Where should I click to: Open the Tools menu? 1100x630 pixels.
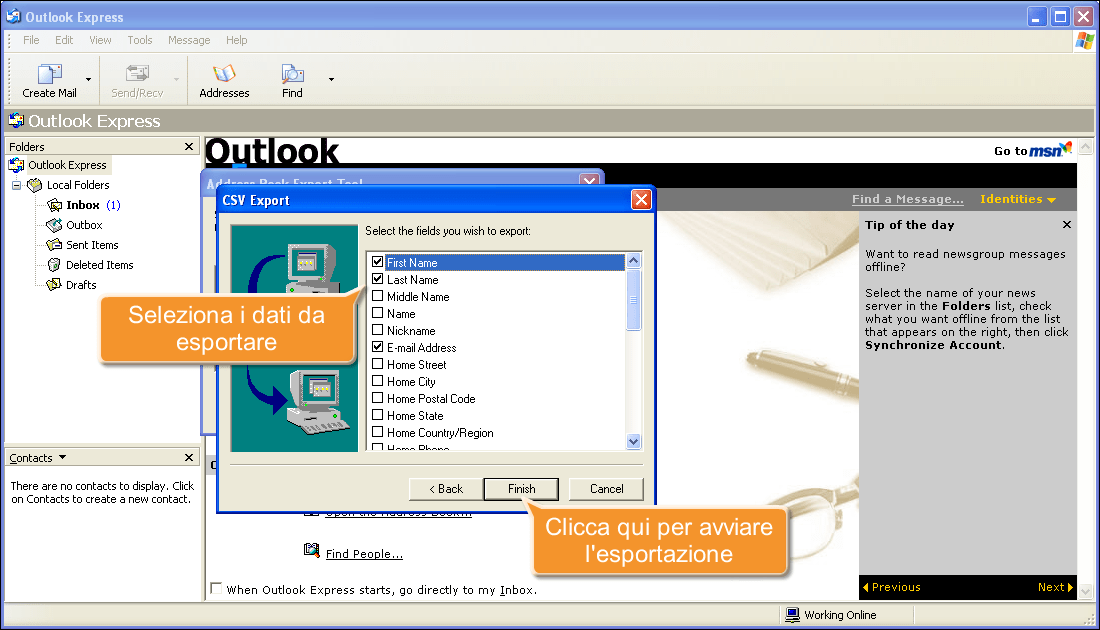click(140, 40)
